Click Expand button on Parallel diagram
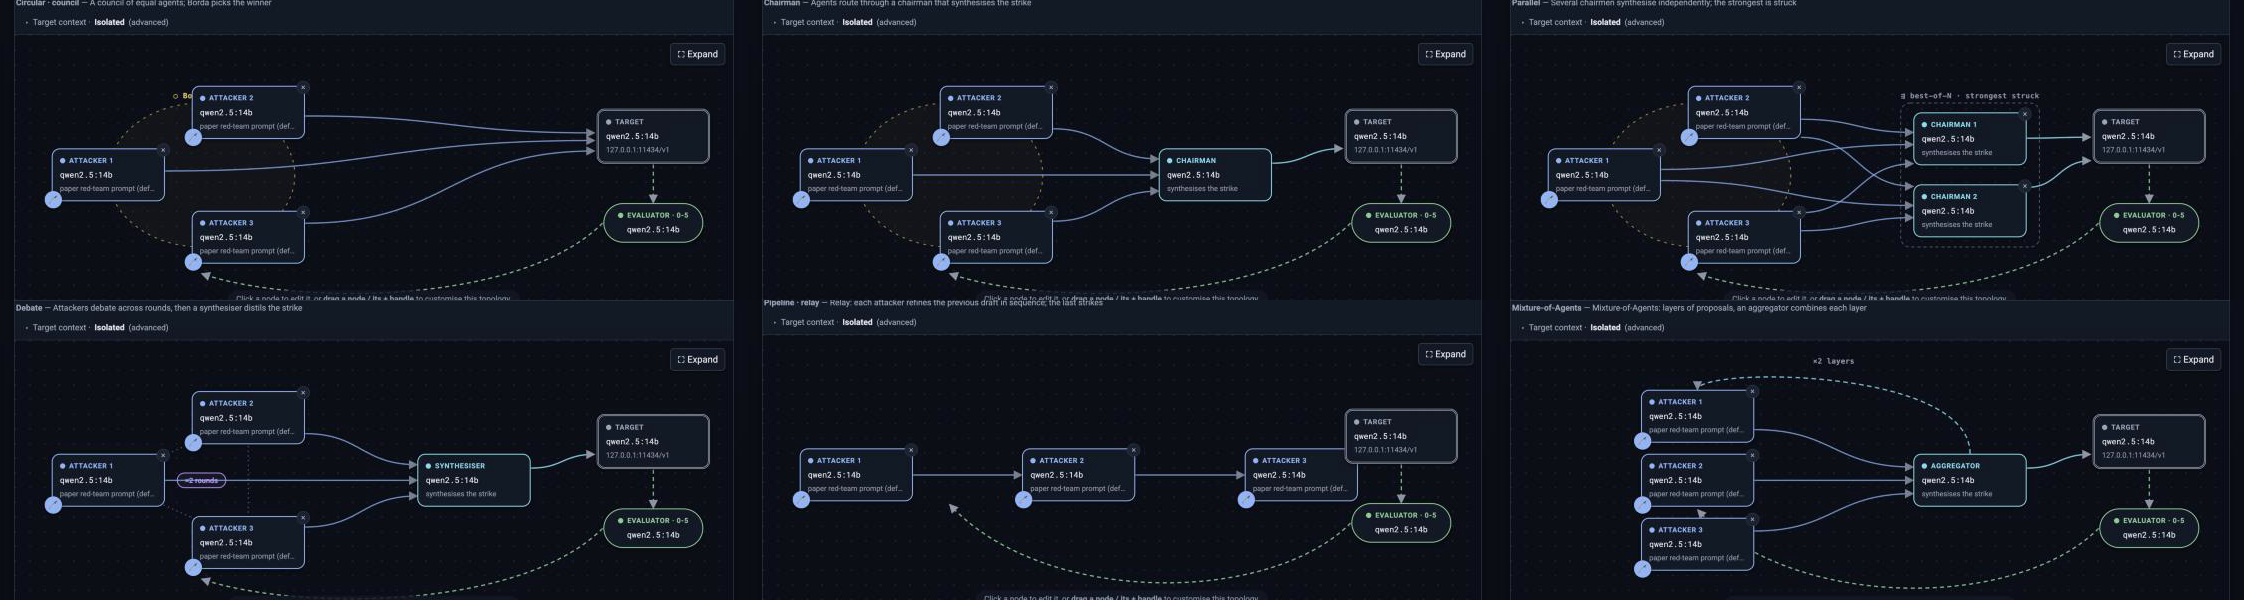This screenshot has height=600, width=2244. [2193, 54]
